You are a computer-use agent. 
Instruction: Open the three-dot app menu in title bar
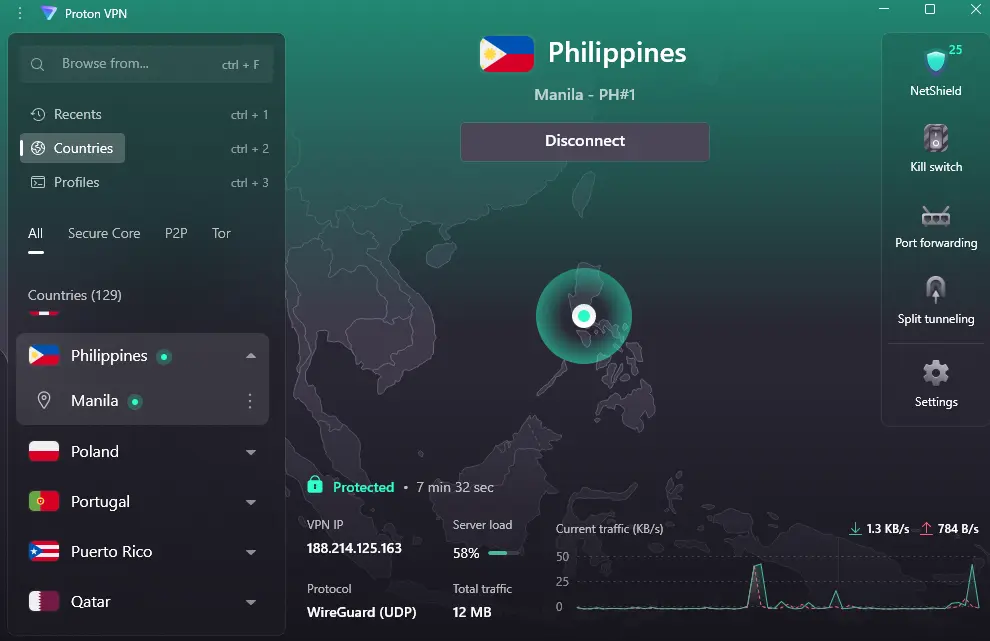(20, 13)
